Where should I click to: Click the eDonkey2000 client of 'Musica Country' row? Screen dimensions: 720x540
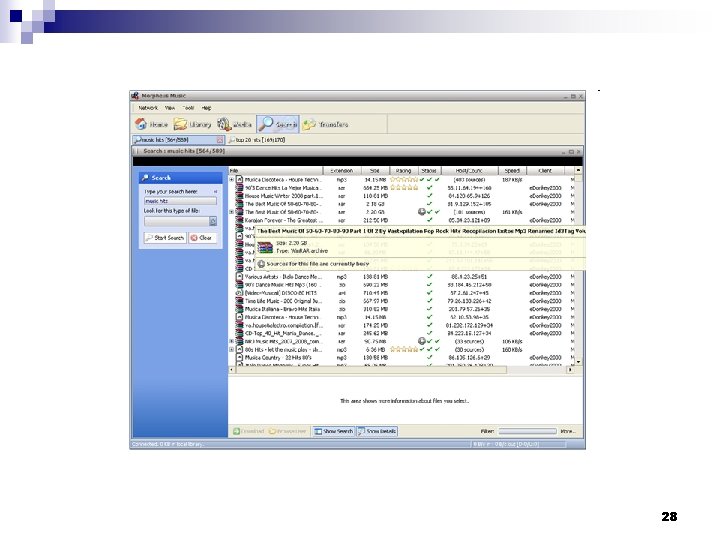click(545, 357)
